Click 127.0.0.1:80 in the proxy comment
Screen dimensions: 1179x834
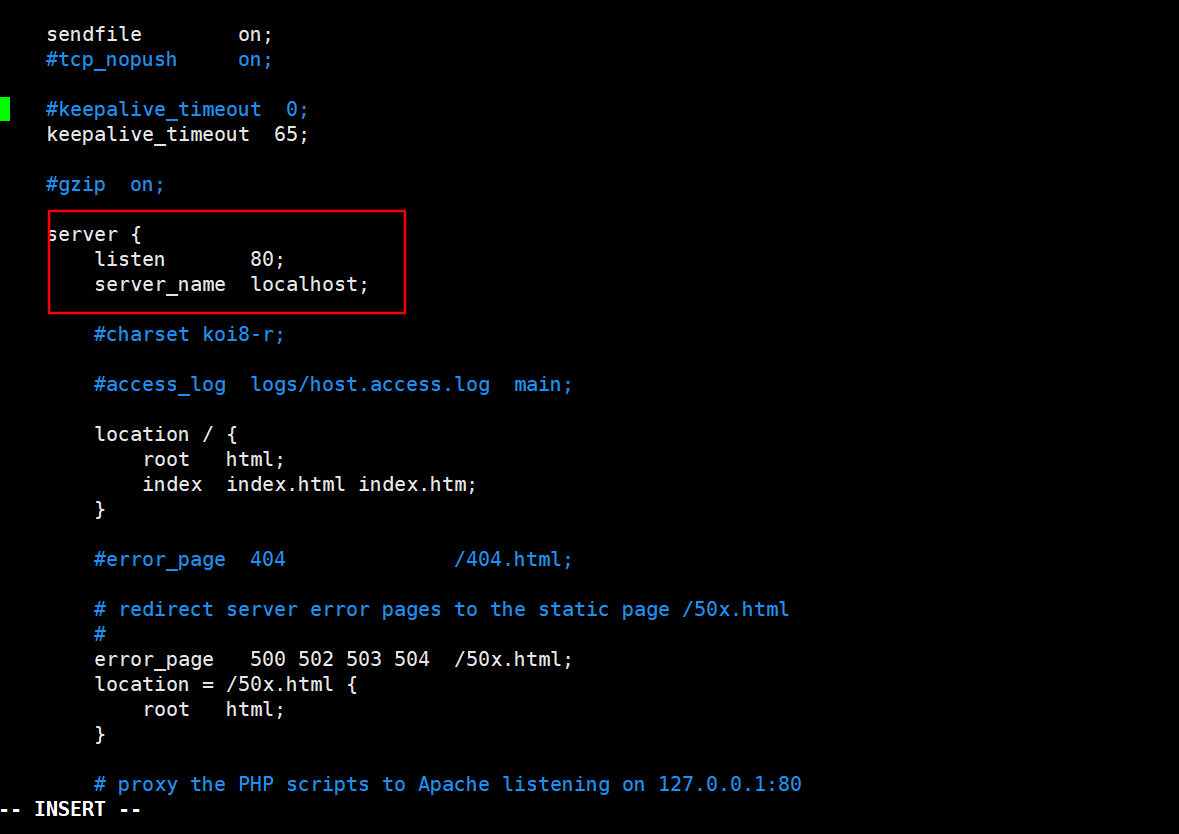coord(729,784)
